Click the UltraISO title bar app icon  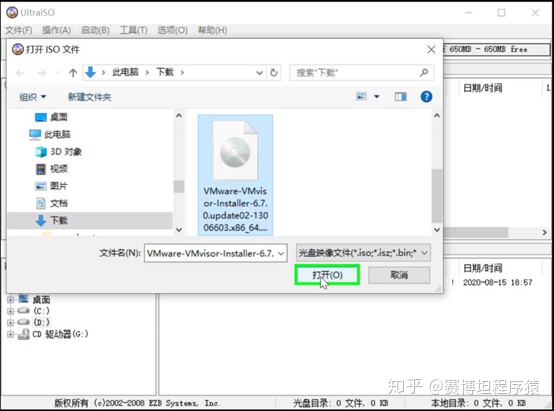(x=12, y=12)
